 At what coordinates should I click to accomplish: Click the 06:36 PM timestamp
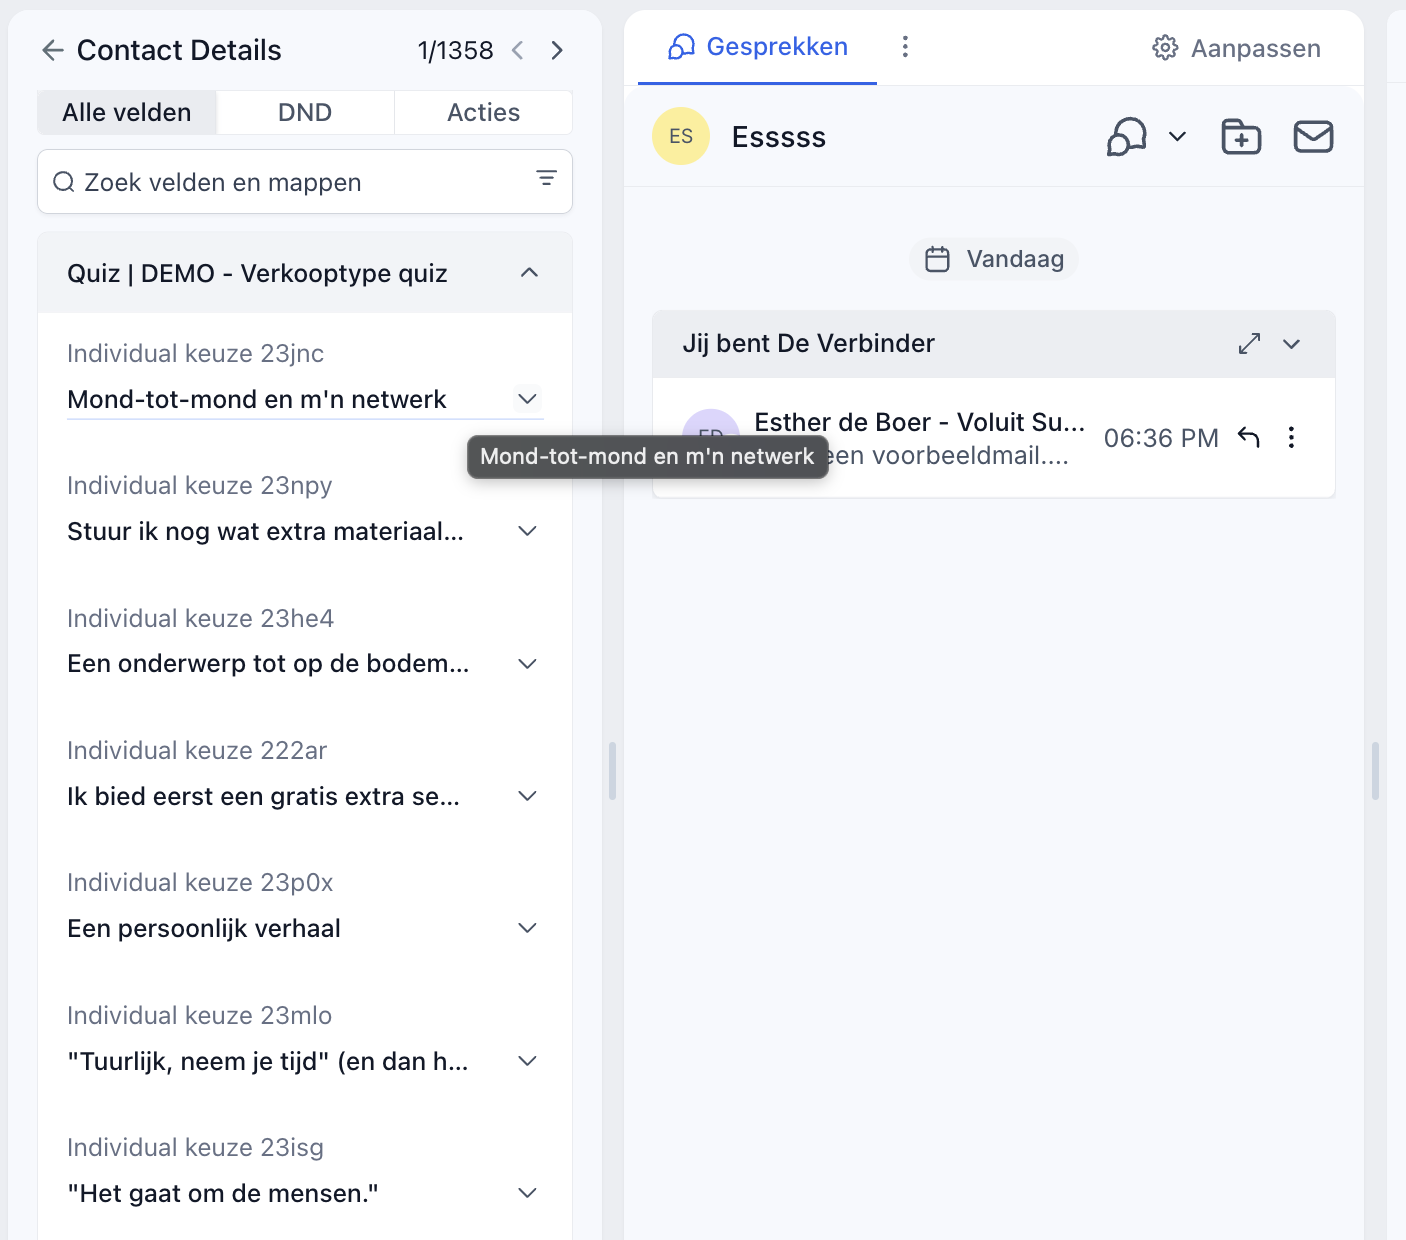[1161, 438]
